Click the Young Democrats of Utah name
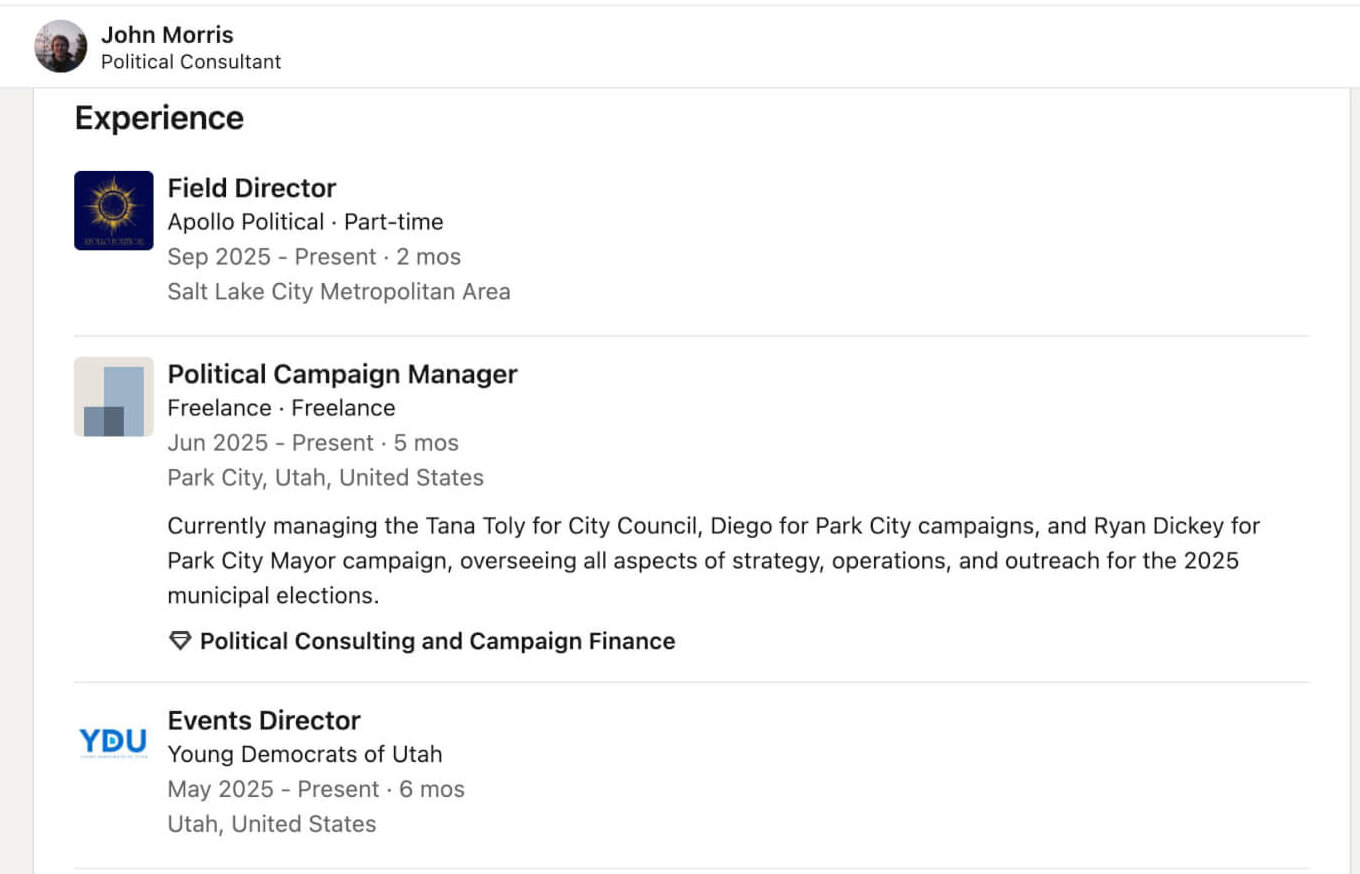Screen dimensions: 1360x874 coord(304,754)
